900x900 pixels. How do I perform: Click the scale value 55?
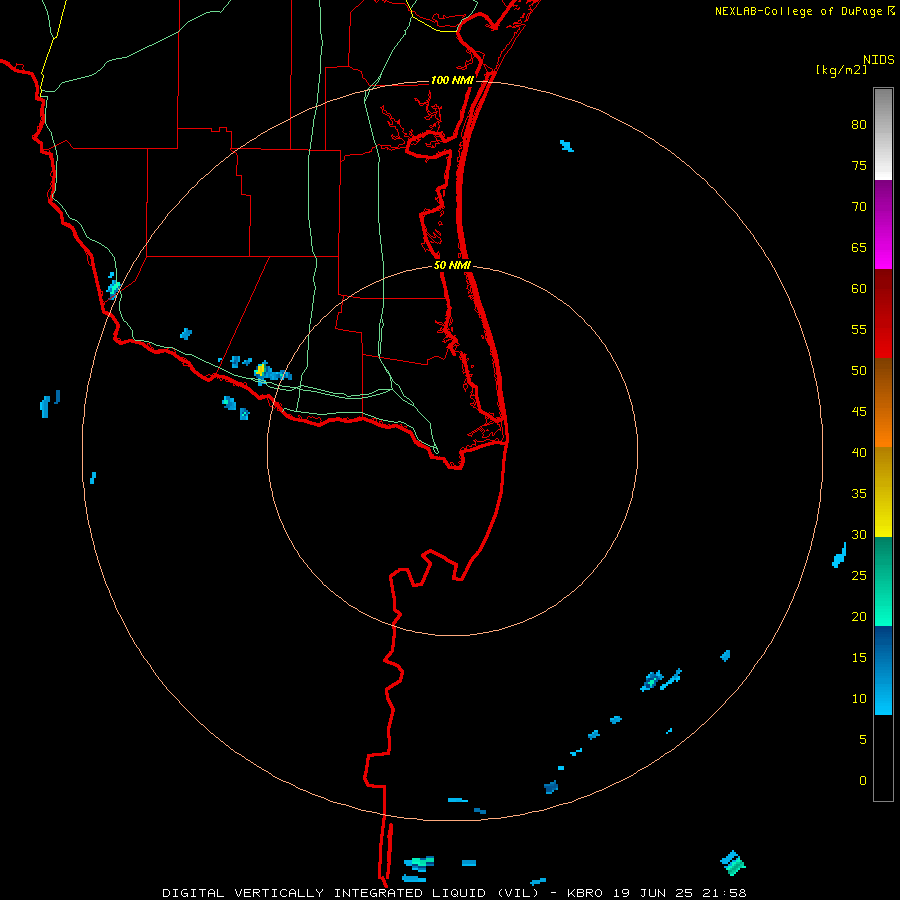(x=859, y=329)
